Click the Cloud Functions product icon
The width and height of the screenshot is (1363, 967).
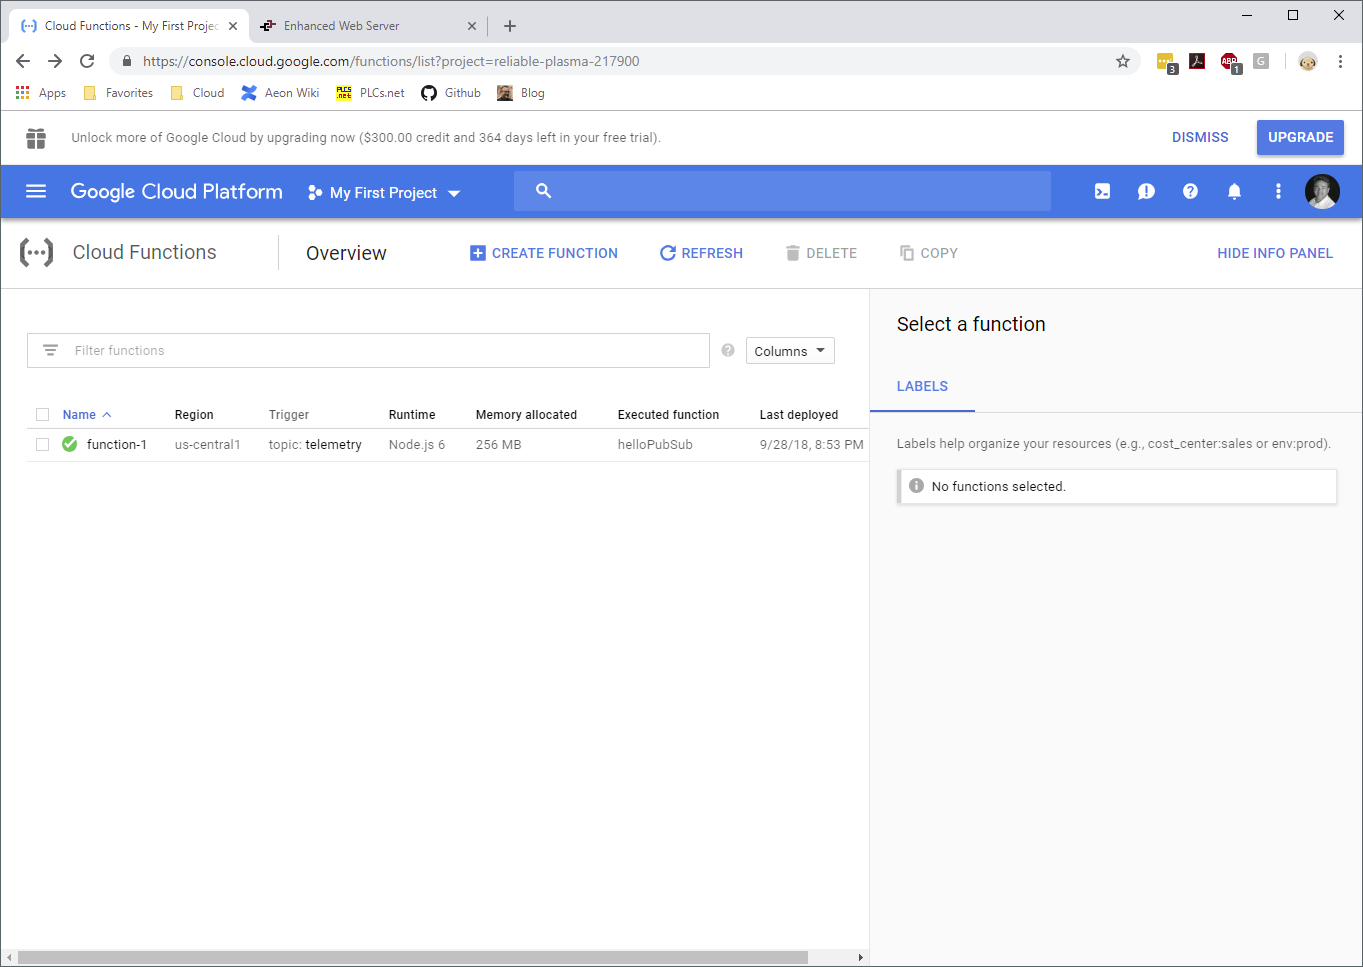coord(37,252)
